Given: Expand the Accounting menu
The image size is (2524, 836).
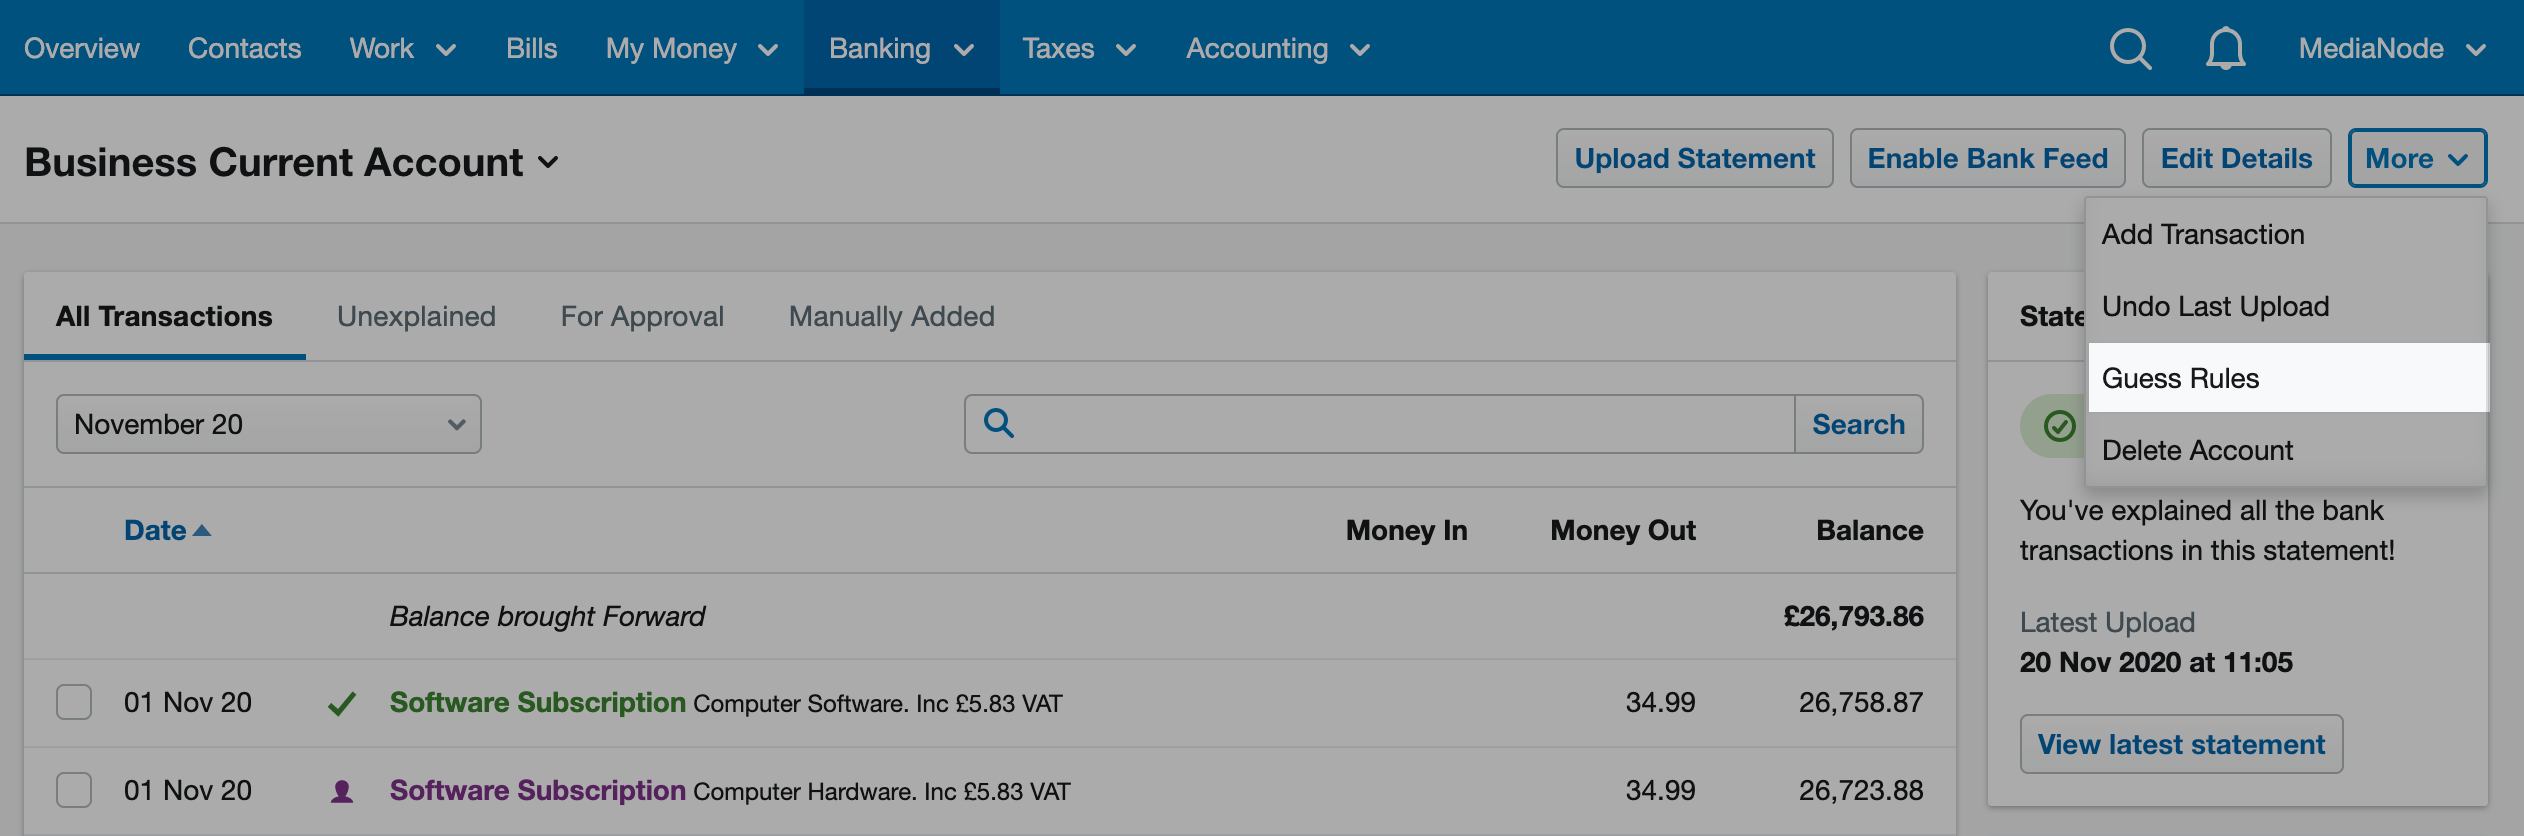Looking at the screenshot, I should pos(1278,48).
